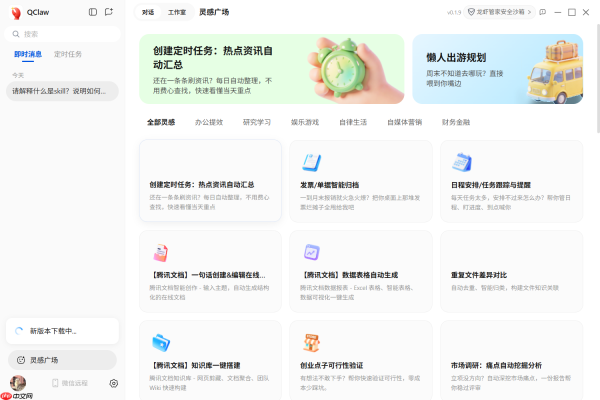Click the chart icon on 数据表格自动生成 card
This screenshot has height=400, width=600.
(x=311, y=253)
